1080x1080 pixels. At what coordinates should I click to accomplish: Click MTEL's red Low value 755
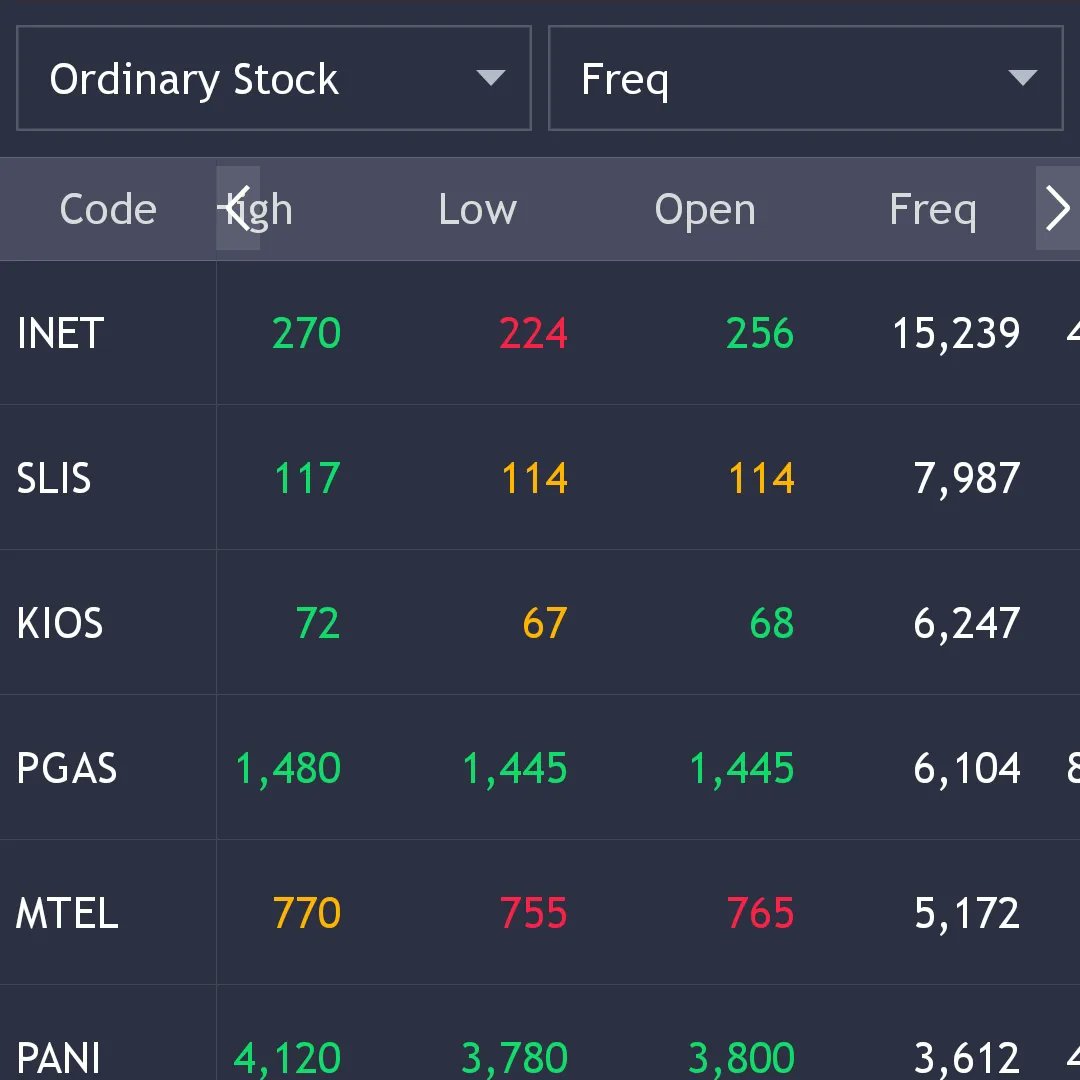533,912
